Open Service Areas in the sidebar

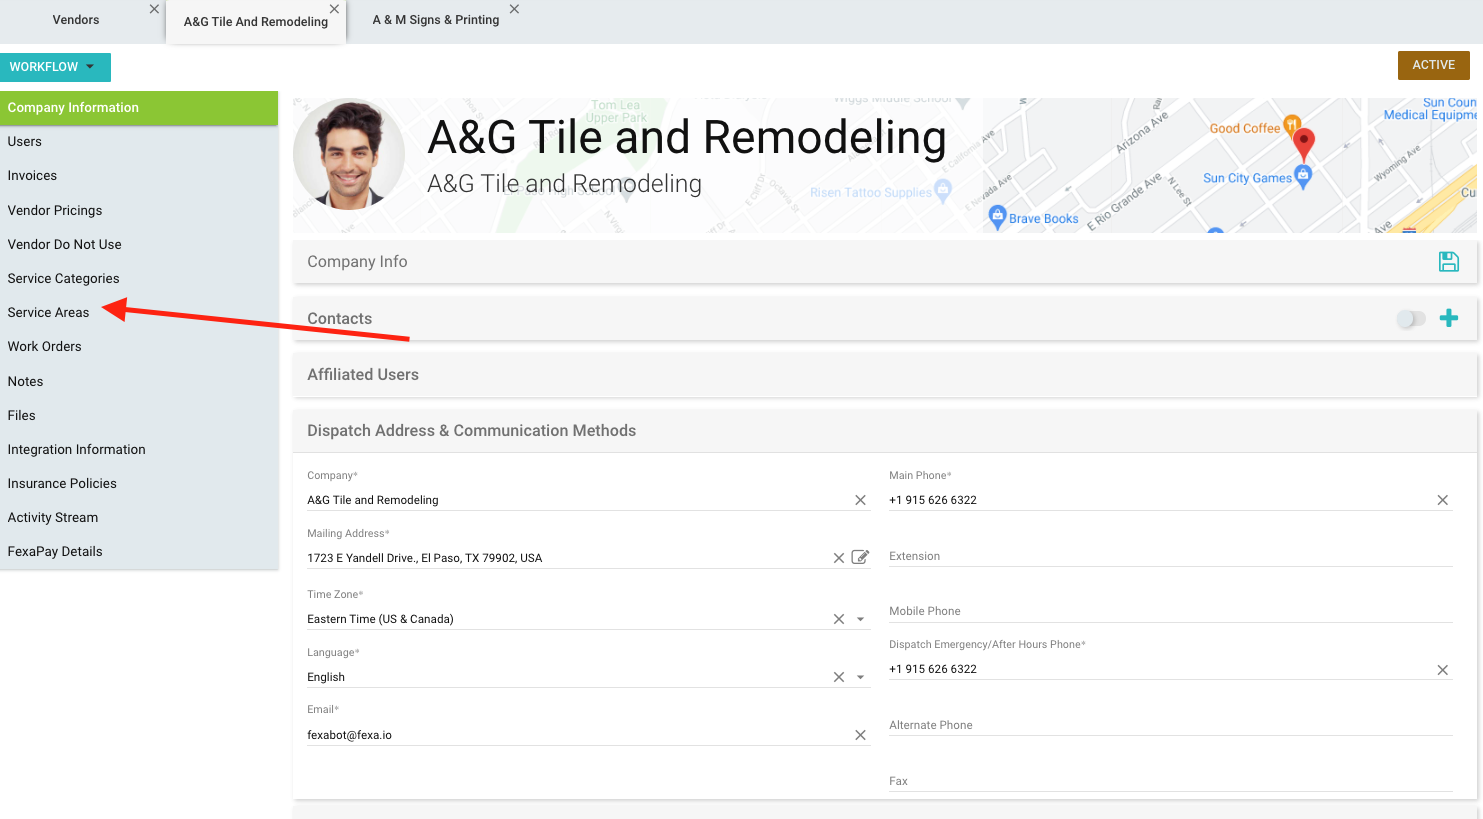click(x=48, y=313)
